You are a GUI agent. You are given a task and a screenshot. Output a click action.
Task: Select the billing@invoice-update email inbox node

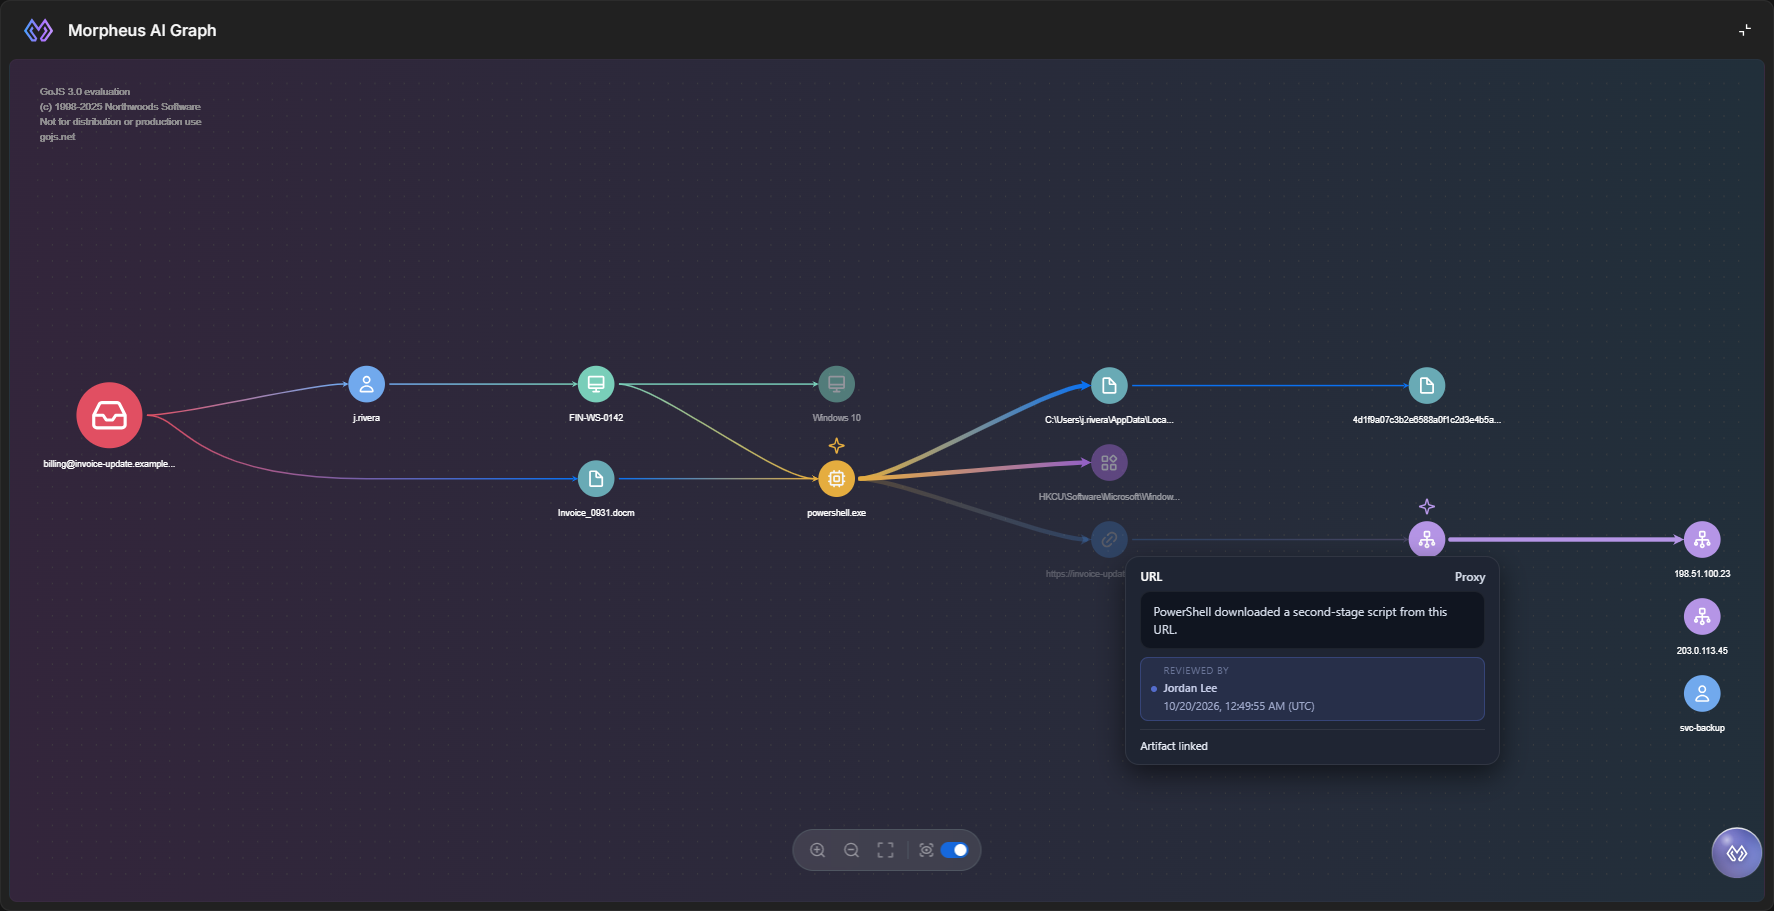click(109, 415)
